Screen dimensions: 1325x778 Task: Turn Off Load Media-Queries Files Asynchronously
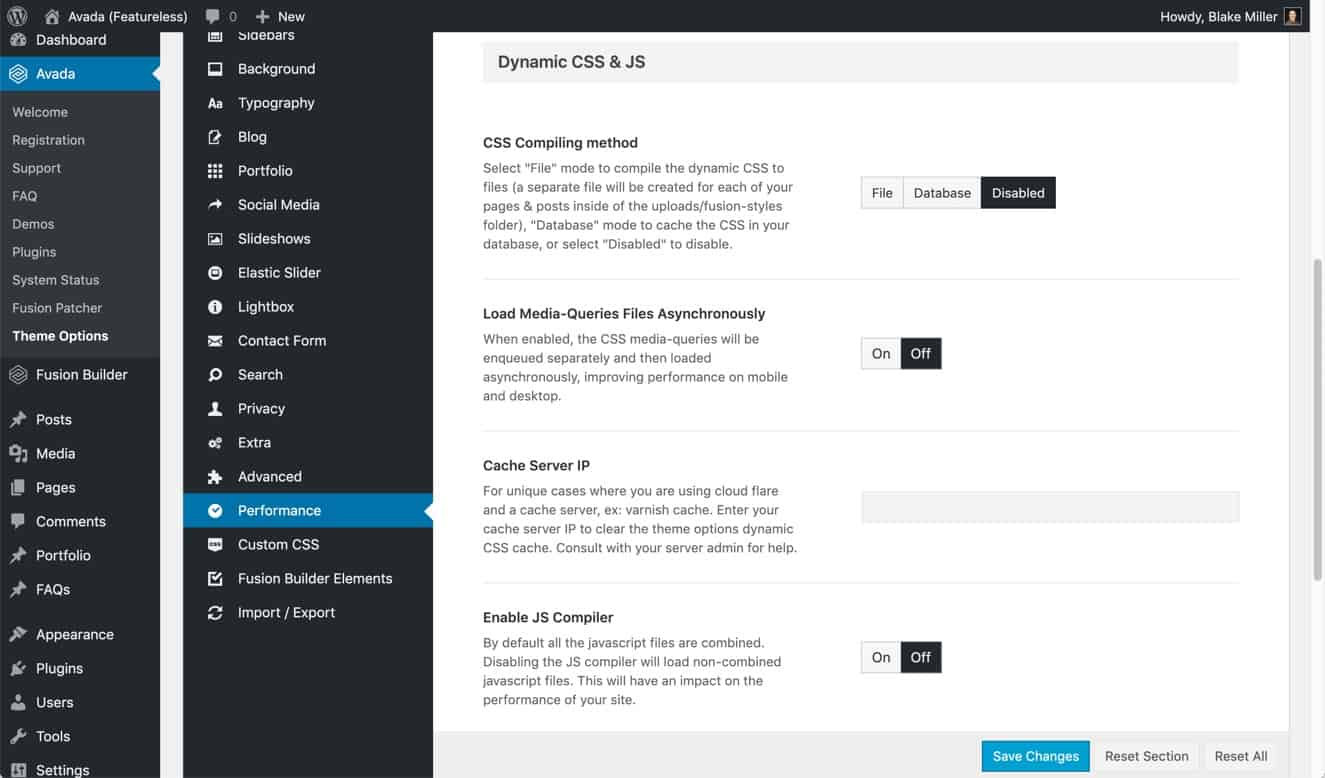coord(921,353)
